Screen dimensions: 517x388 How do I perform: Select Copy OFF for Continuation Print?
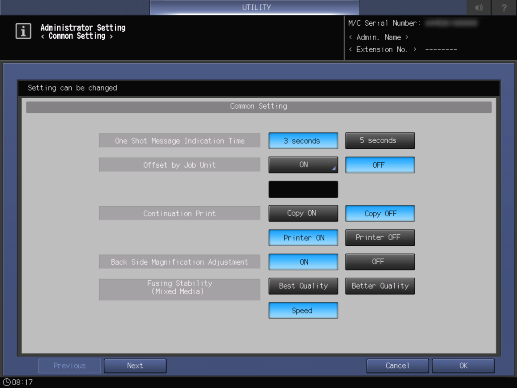coord(380,213)
